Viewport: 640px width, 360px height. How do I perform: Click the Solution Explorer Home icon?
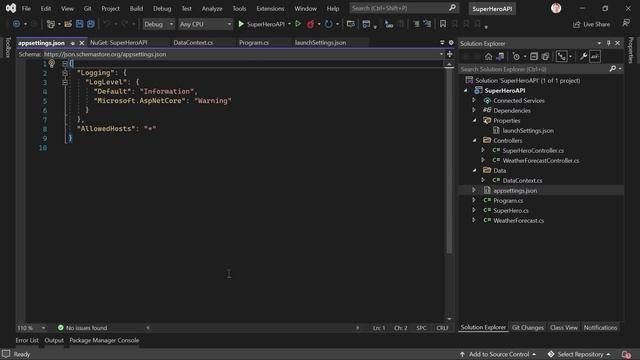click(488, 56)
